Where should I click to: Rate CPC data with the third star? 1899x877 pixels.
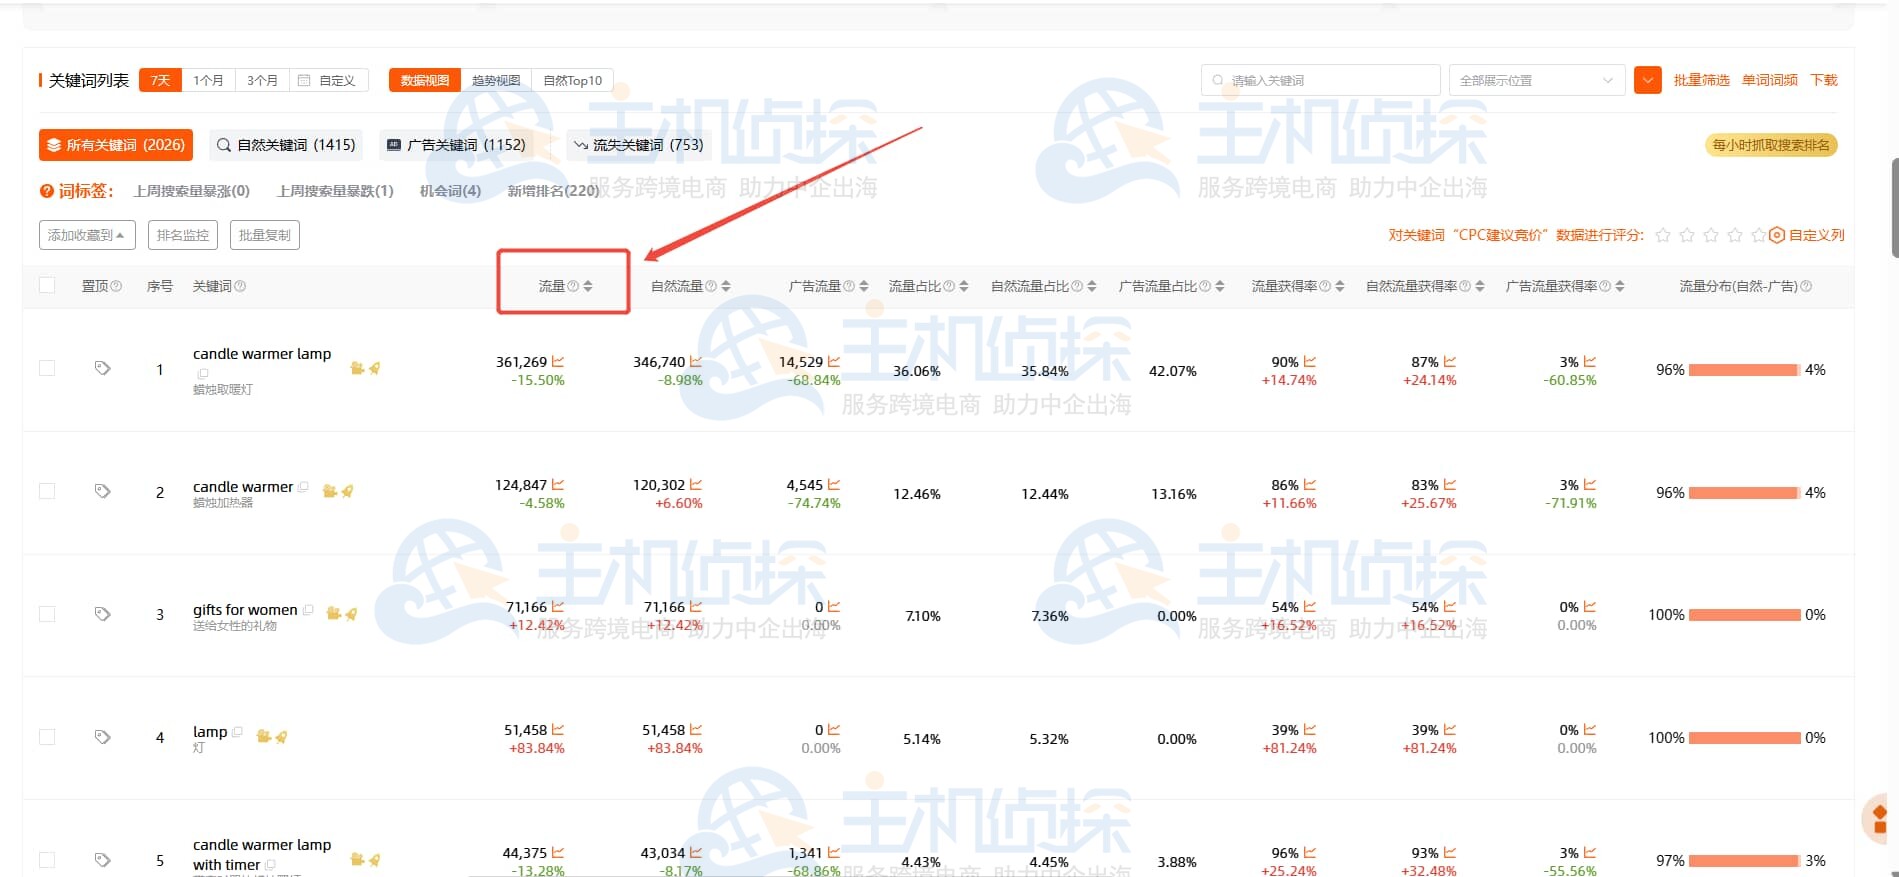tap(1711, 235)
